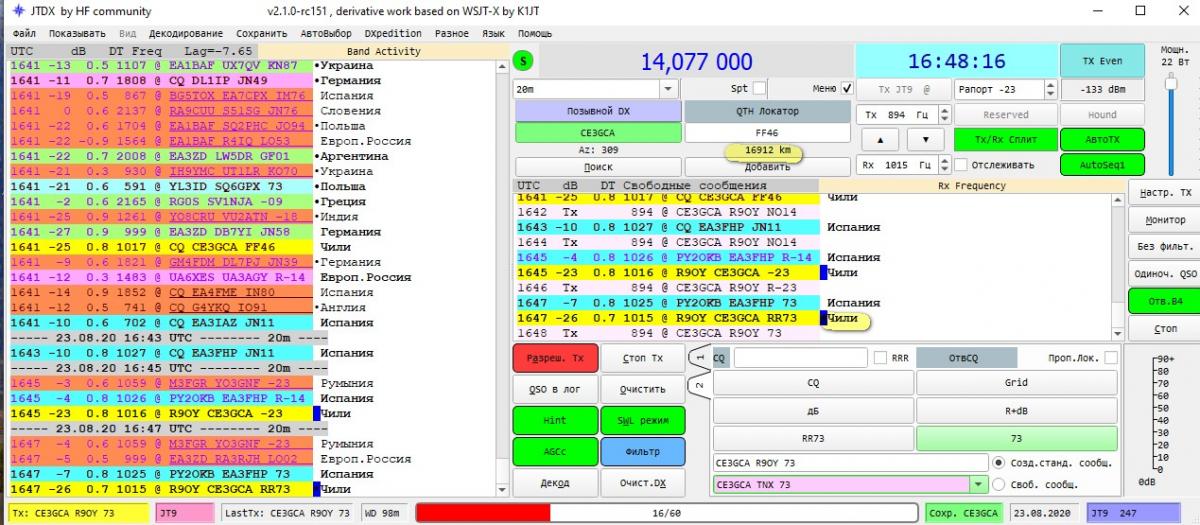Click the red Разреш. Tx button

tap(554, 357)
